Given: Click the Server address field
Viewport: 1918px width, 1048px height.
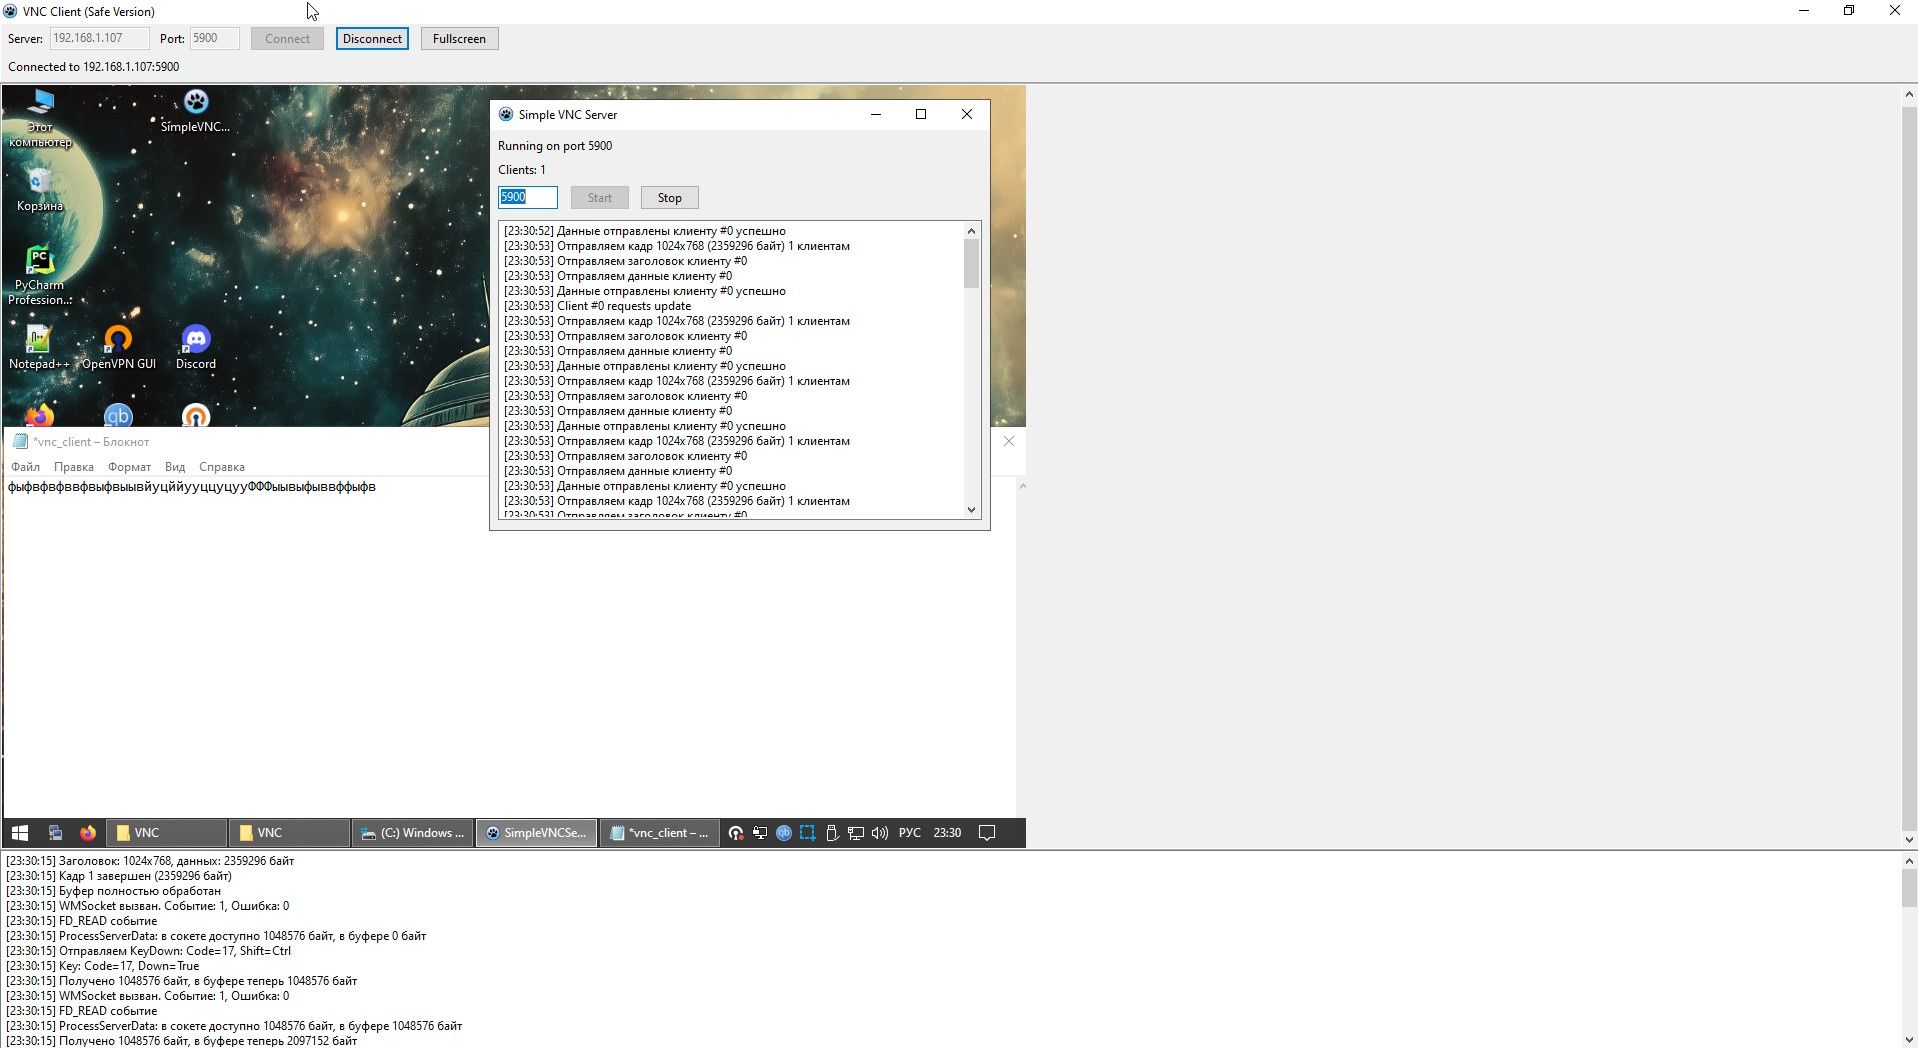Looking at the screenshot, I should point(100,38).
